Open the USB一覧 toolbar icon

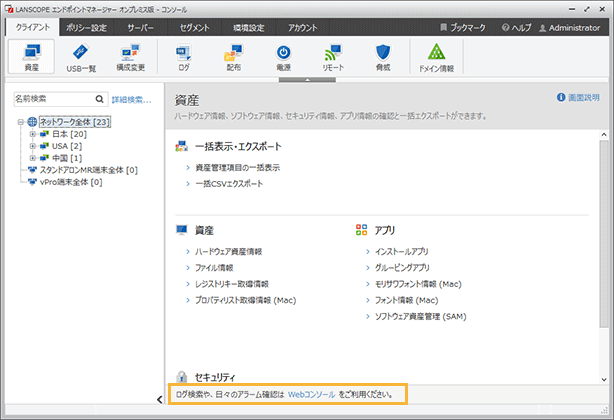coord(80,56)
